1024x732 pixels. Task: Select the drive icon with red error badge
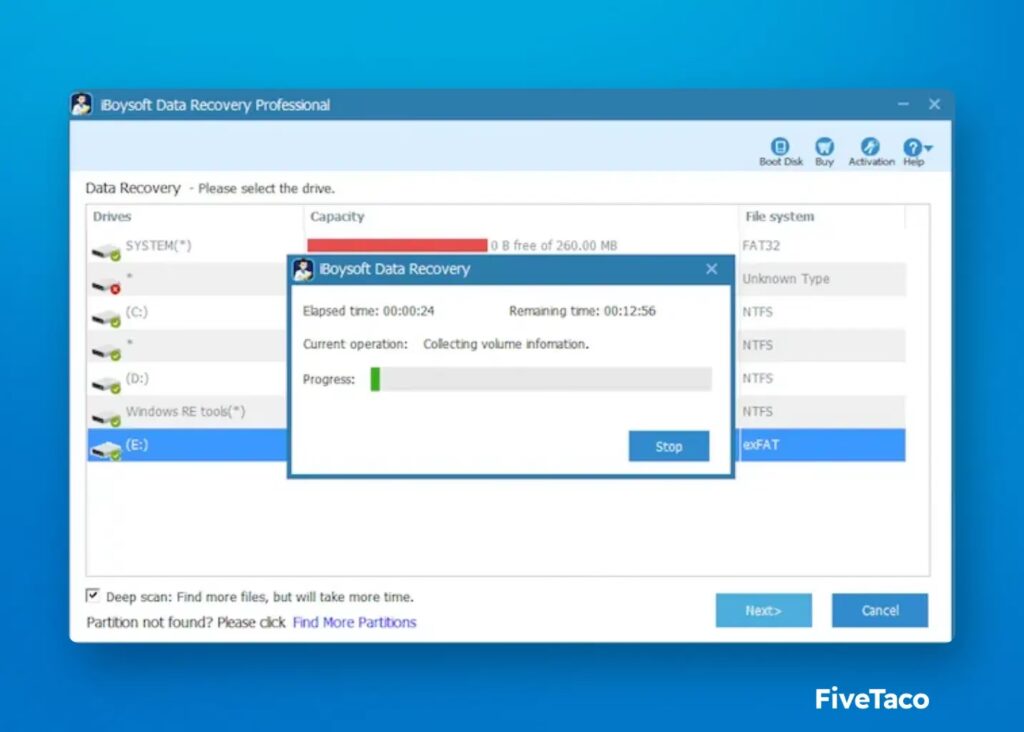(106, 284)
